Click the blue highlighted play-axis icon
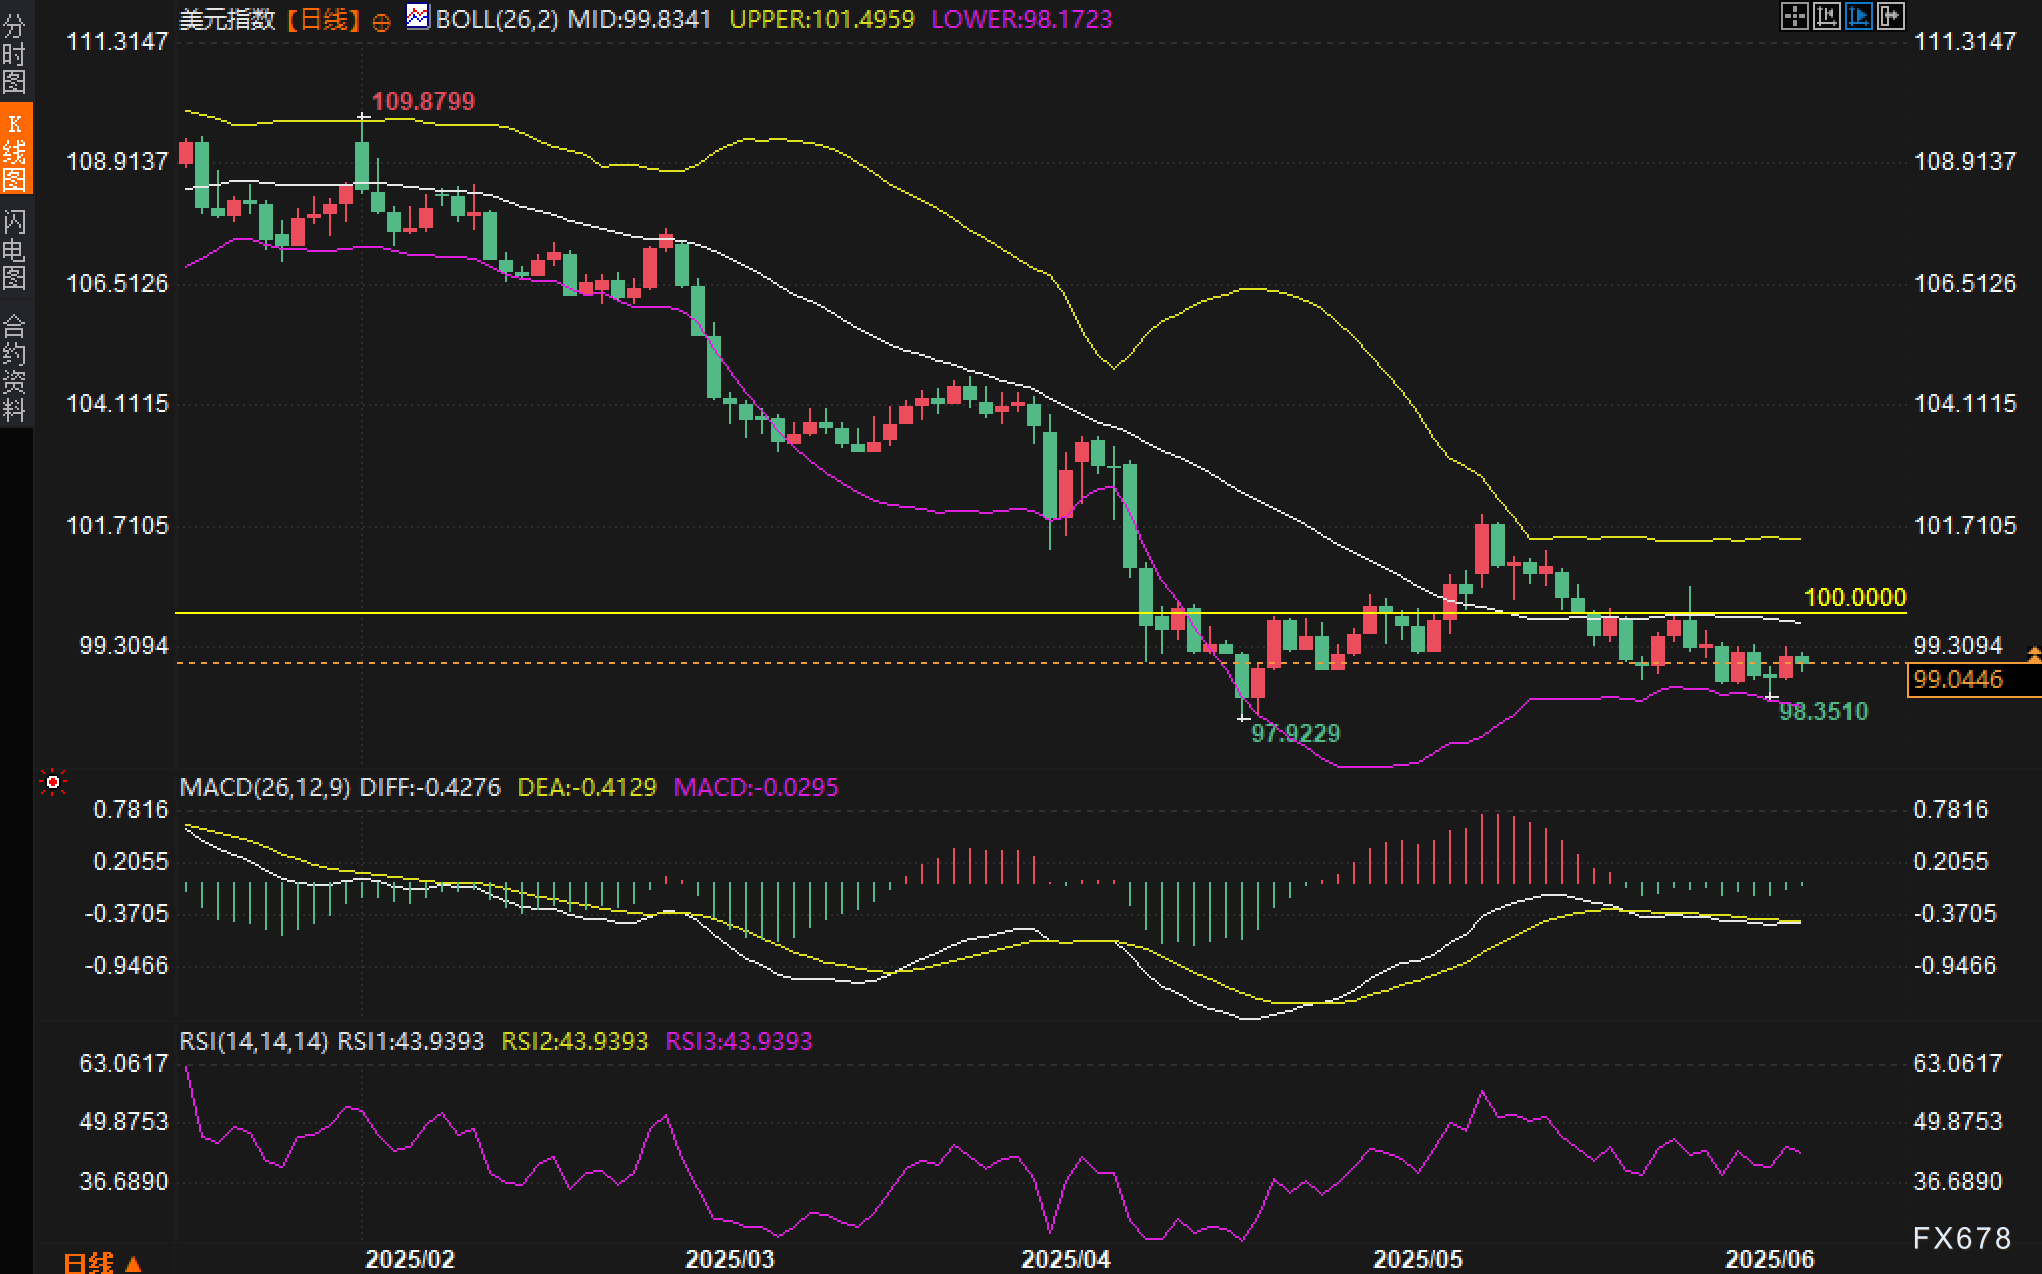 [1858, 16]
